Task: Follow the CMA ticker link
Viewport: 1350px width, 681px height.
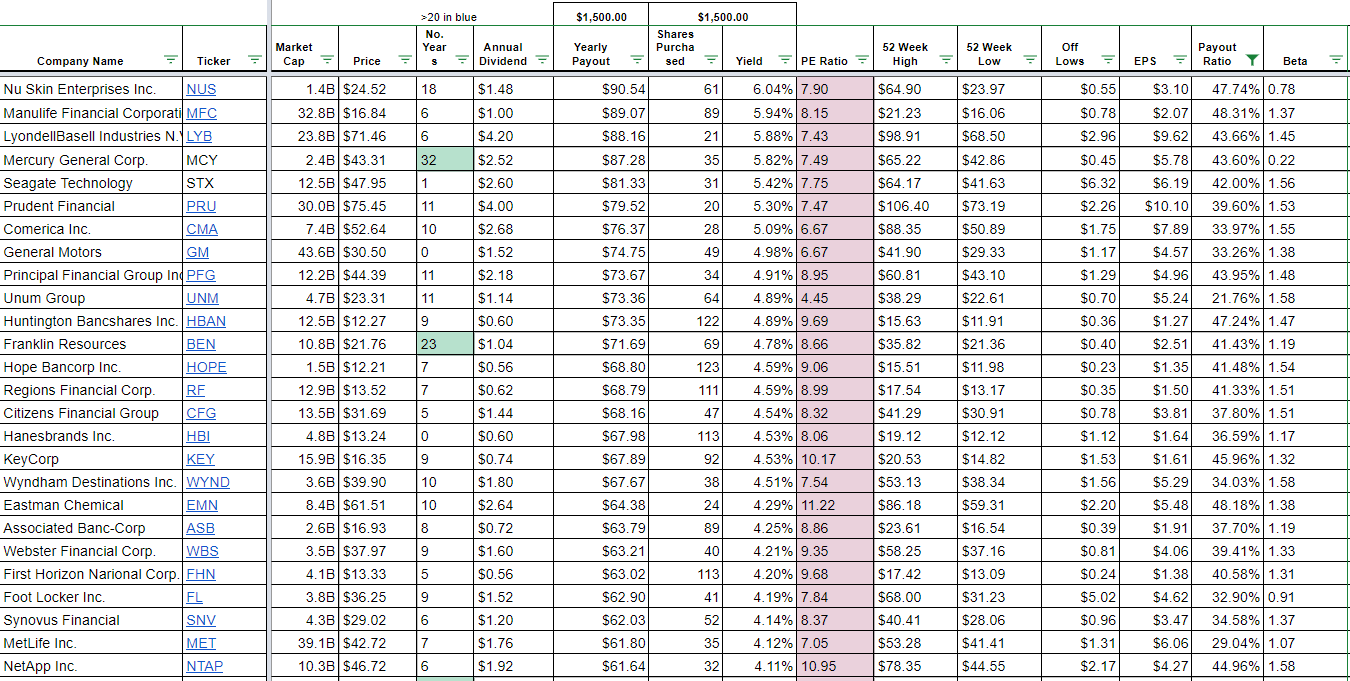Action: click(202, 229)
